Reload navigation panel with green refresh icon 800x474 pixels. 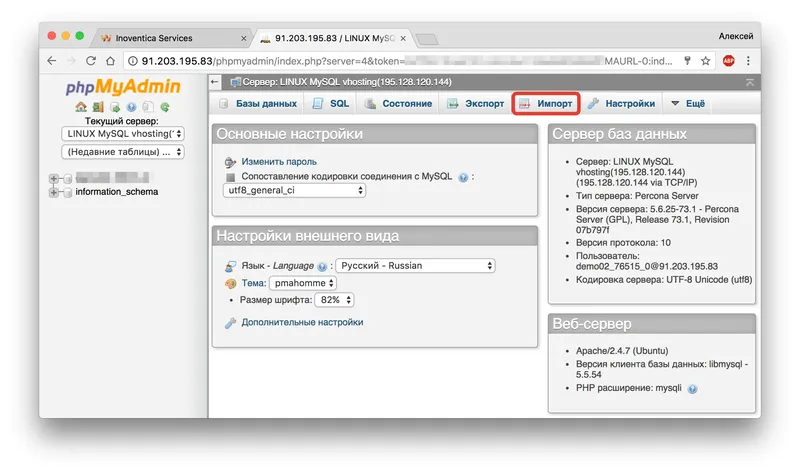165,107
